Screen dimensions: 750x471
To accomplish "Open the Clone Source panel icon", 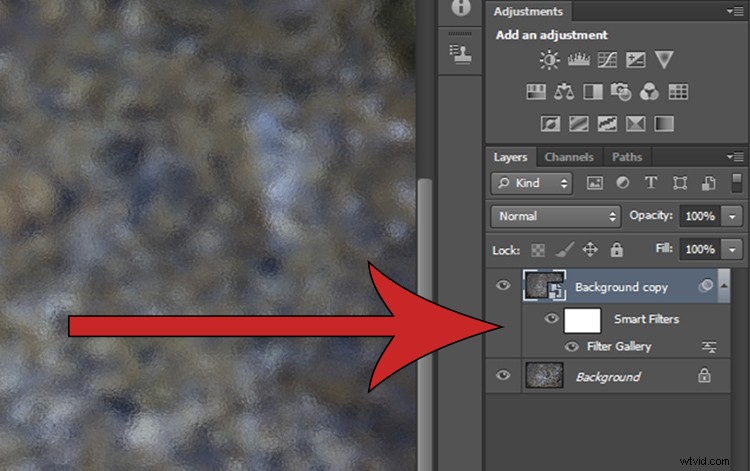I will pyautogui.click(x=460, y=54).
